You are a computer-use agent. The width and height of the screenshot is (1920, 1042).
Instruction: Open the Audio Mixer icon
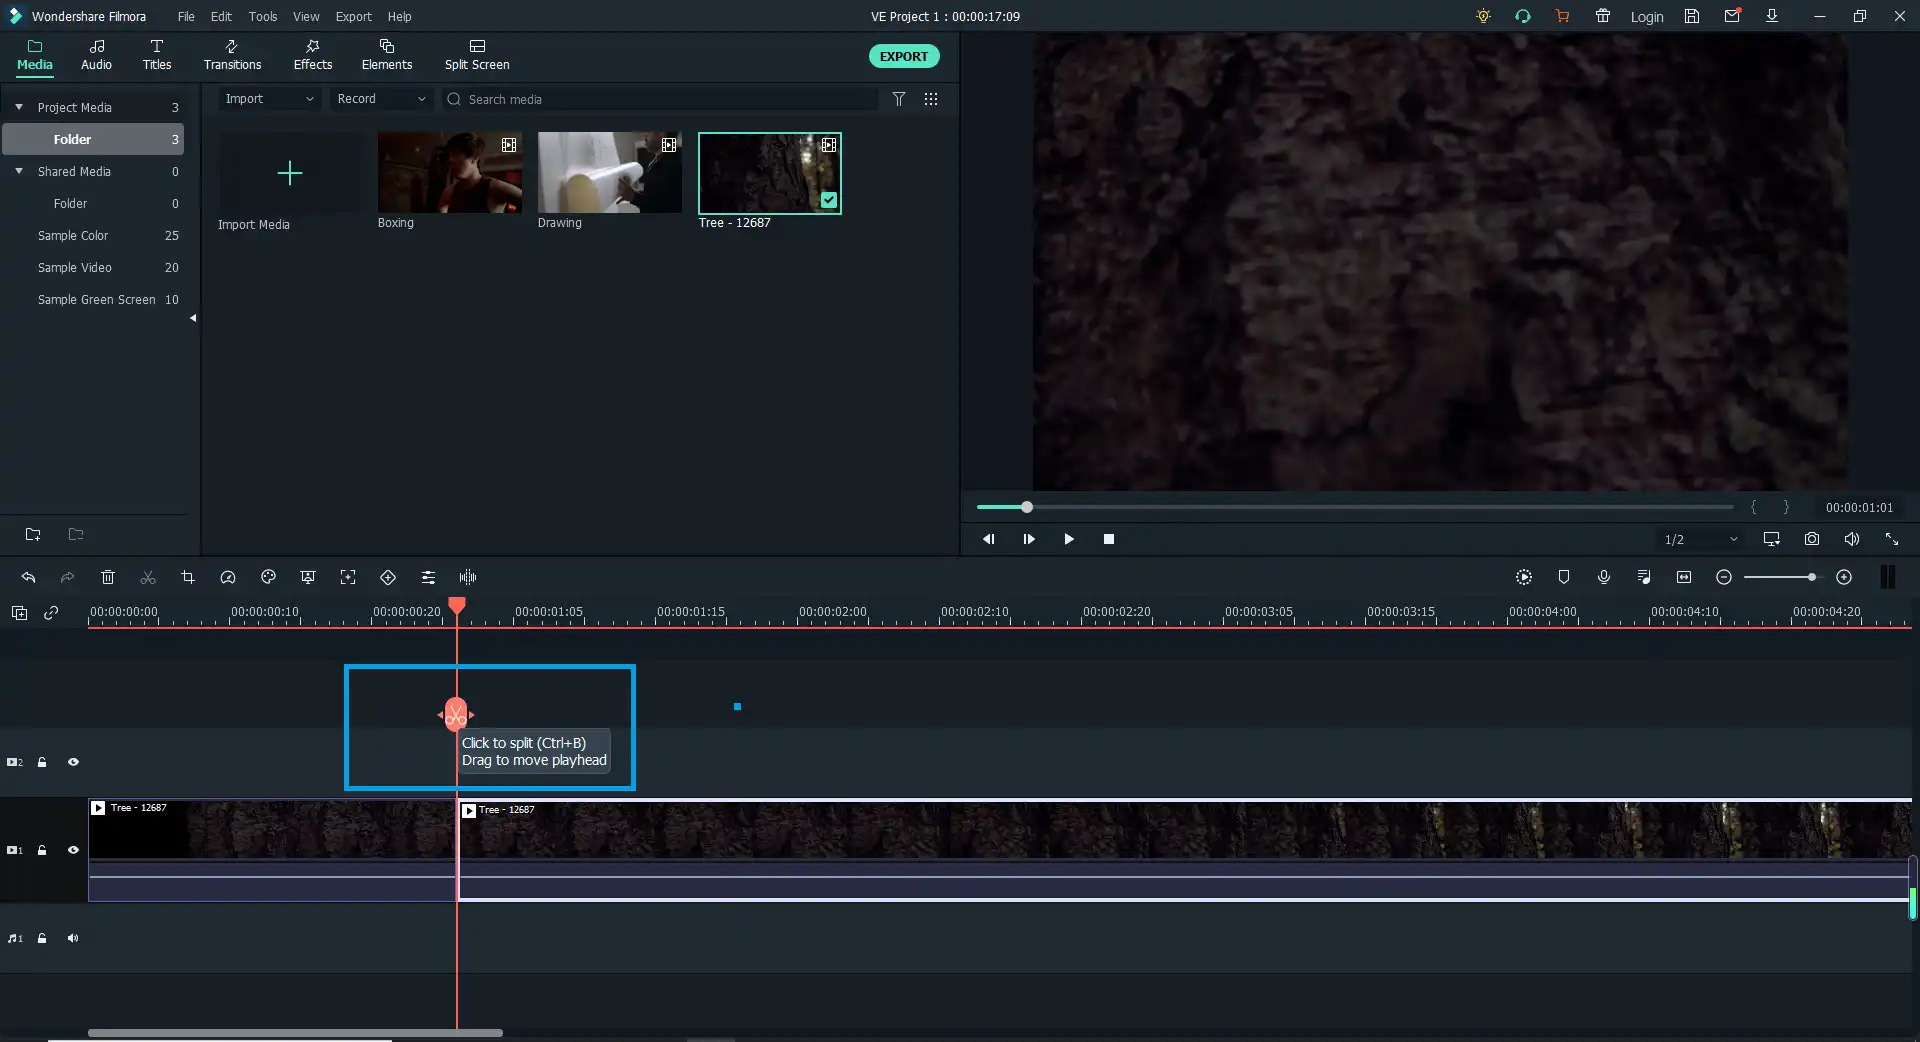(1644, 577)
